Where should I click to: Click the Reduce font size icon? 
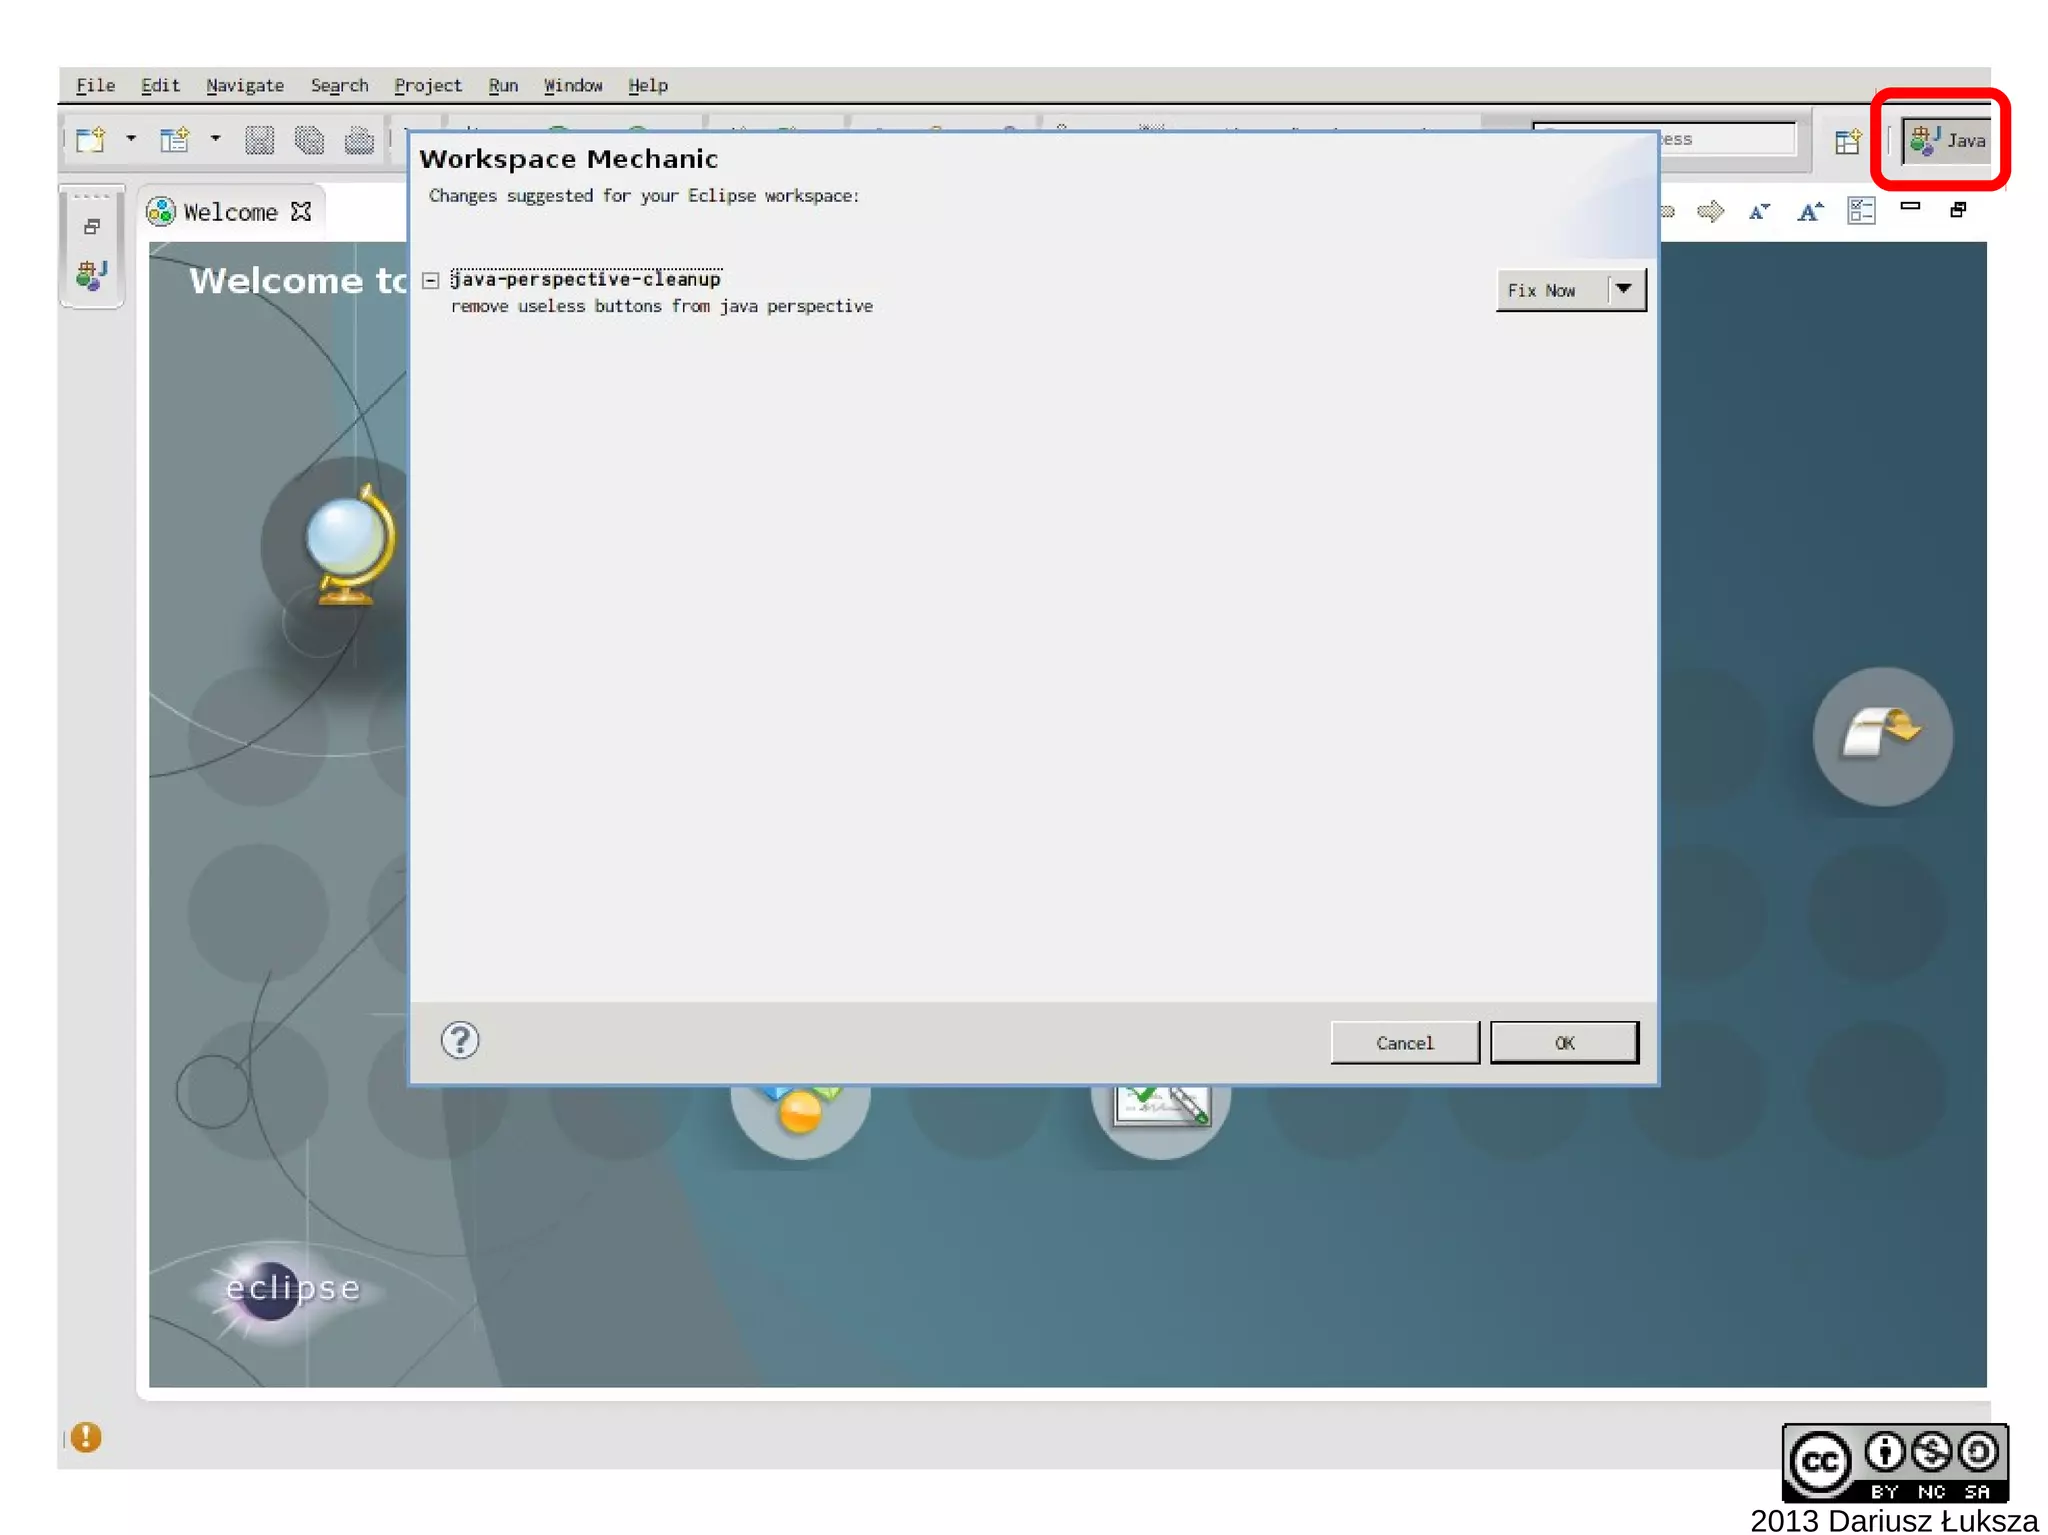(1759, 212)
